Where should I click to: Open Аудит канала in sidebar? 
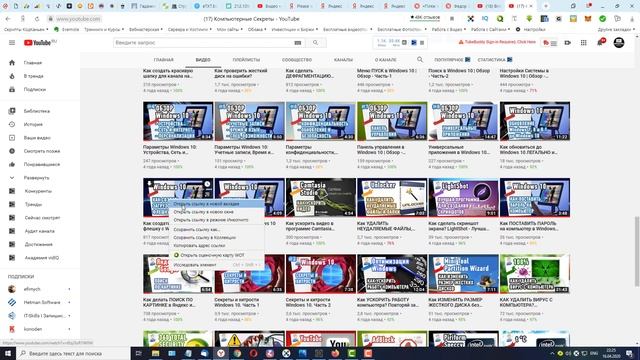point(40,231)
